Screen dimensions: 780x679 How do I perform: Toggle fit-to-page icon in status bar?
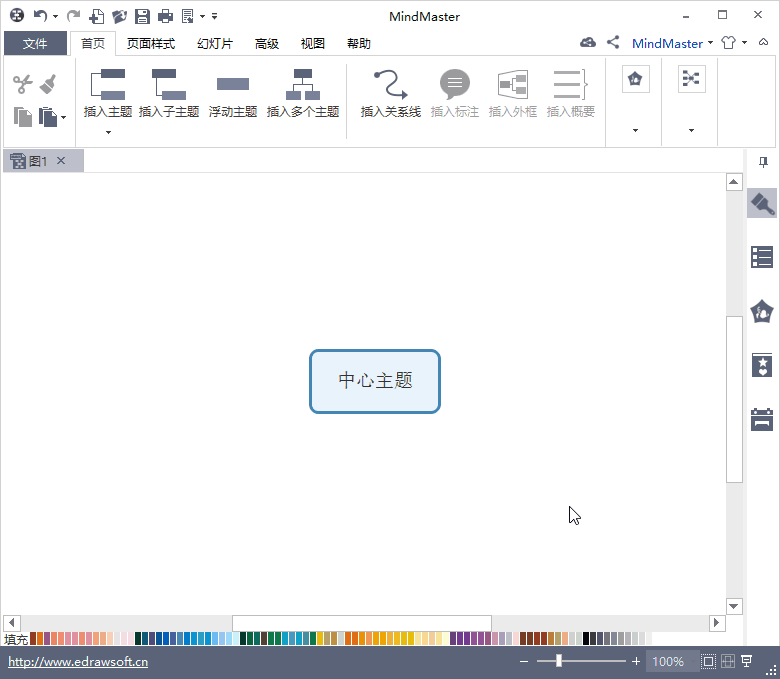click(x=708, y=661)
